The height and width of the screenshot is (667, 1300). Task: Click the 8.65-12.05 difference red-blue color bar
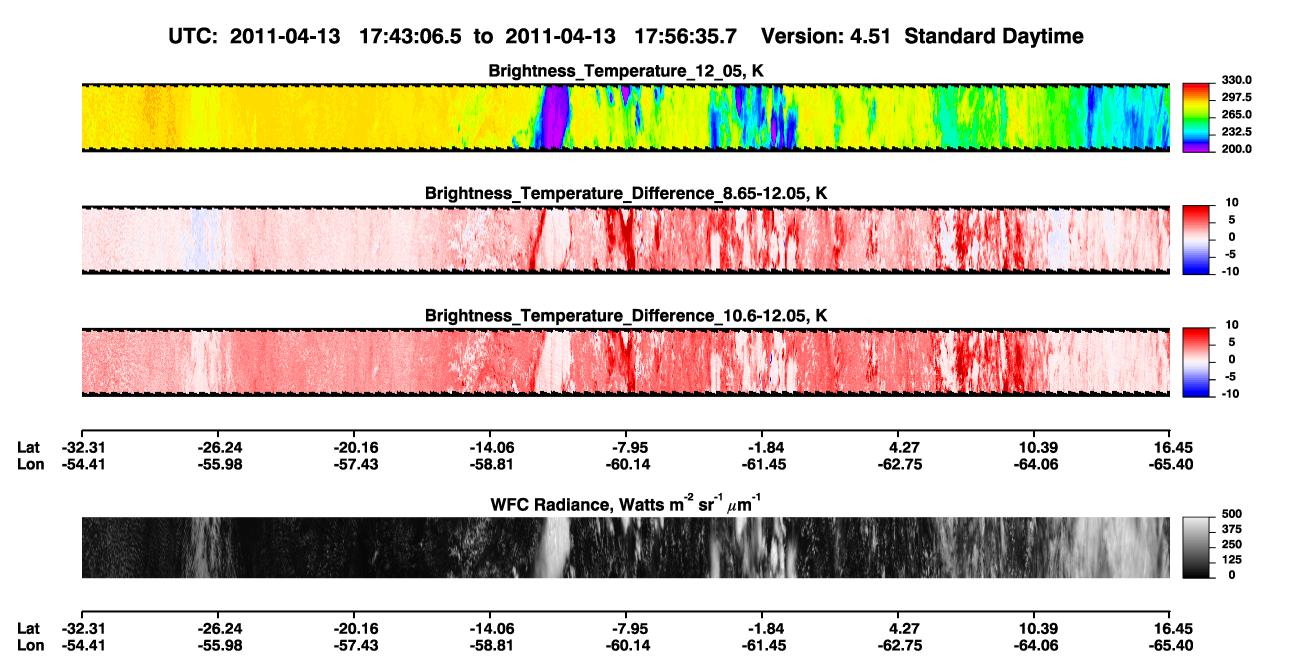coord(1196,240)
